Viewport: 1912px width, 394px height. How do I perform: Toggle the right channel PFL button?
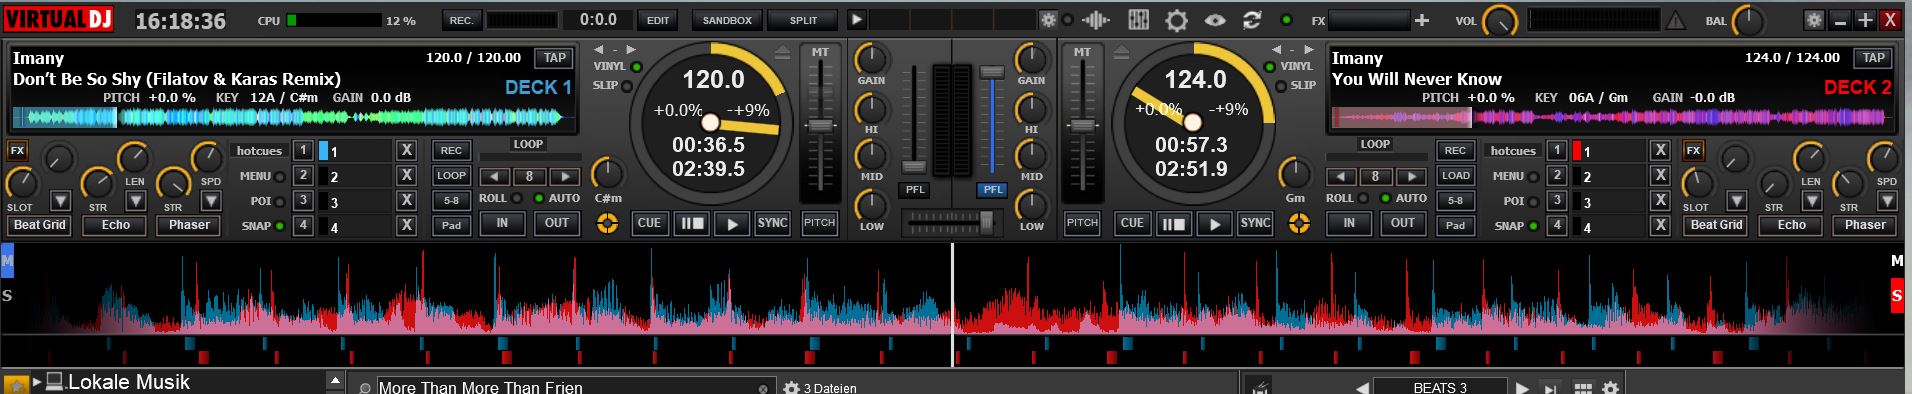tap(992, 189)
